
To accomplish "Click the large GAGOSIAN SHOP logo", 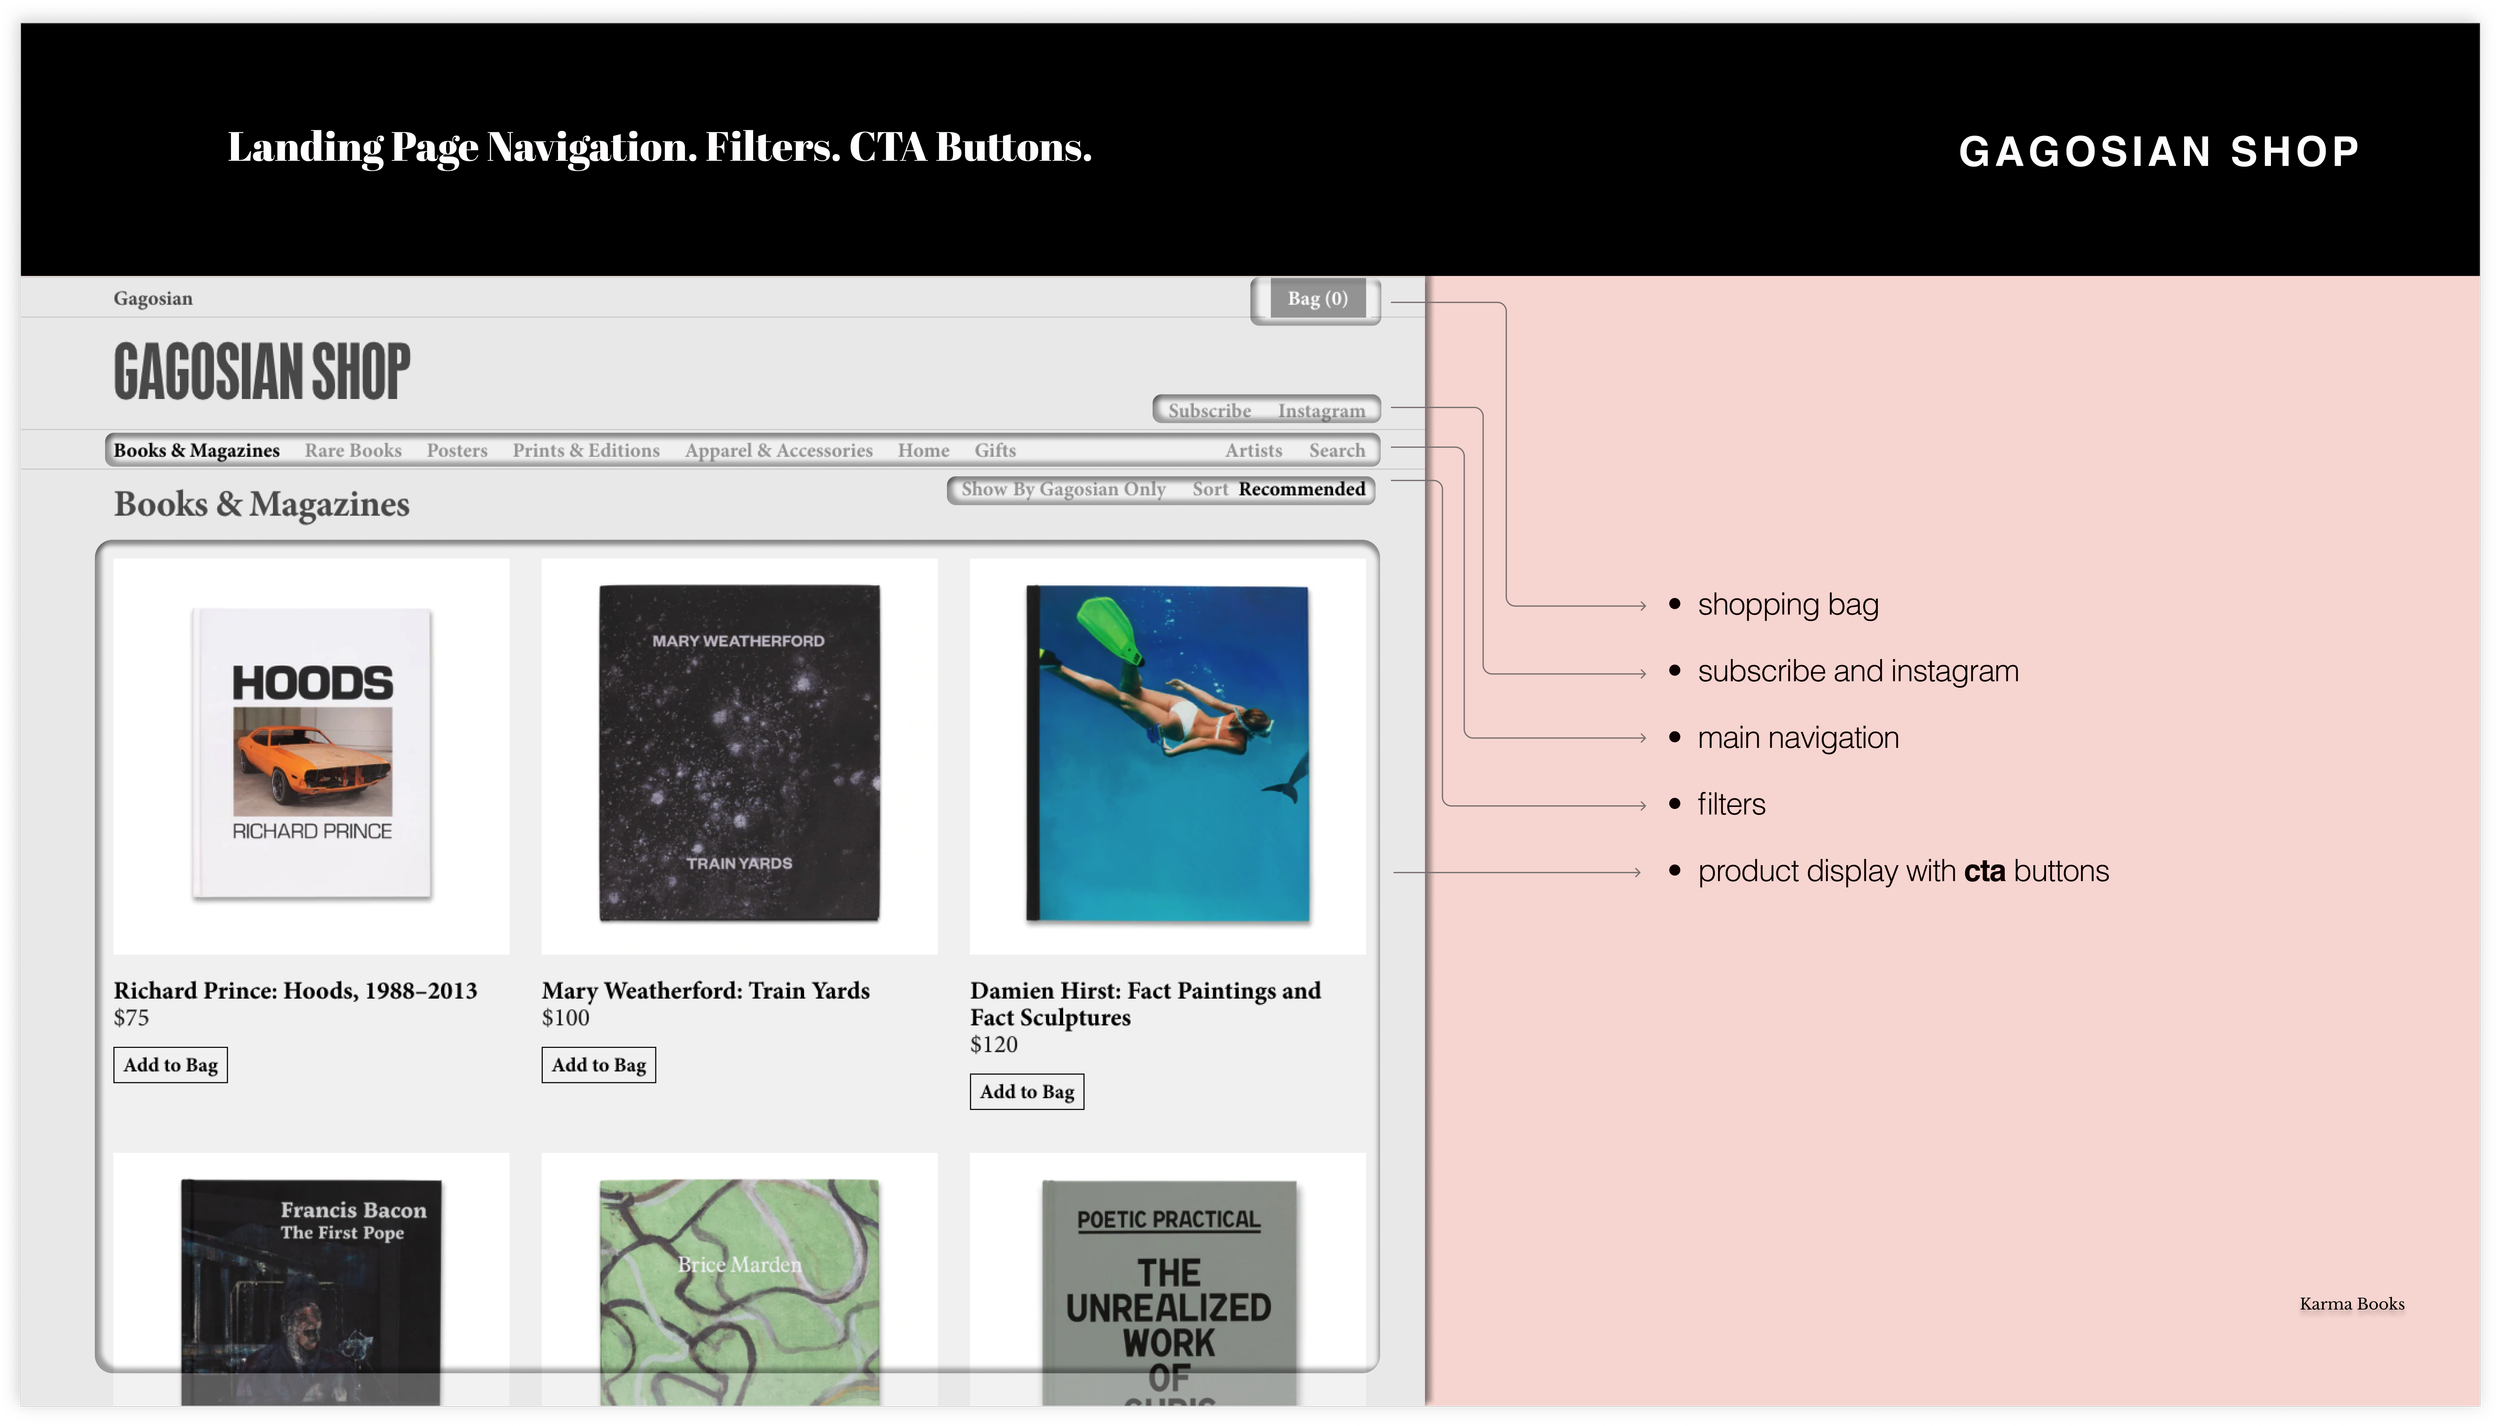I will (x=262, y=371).
